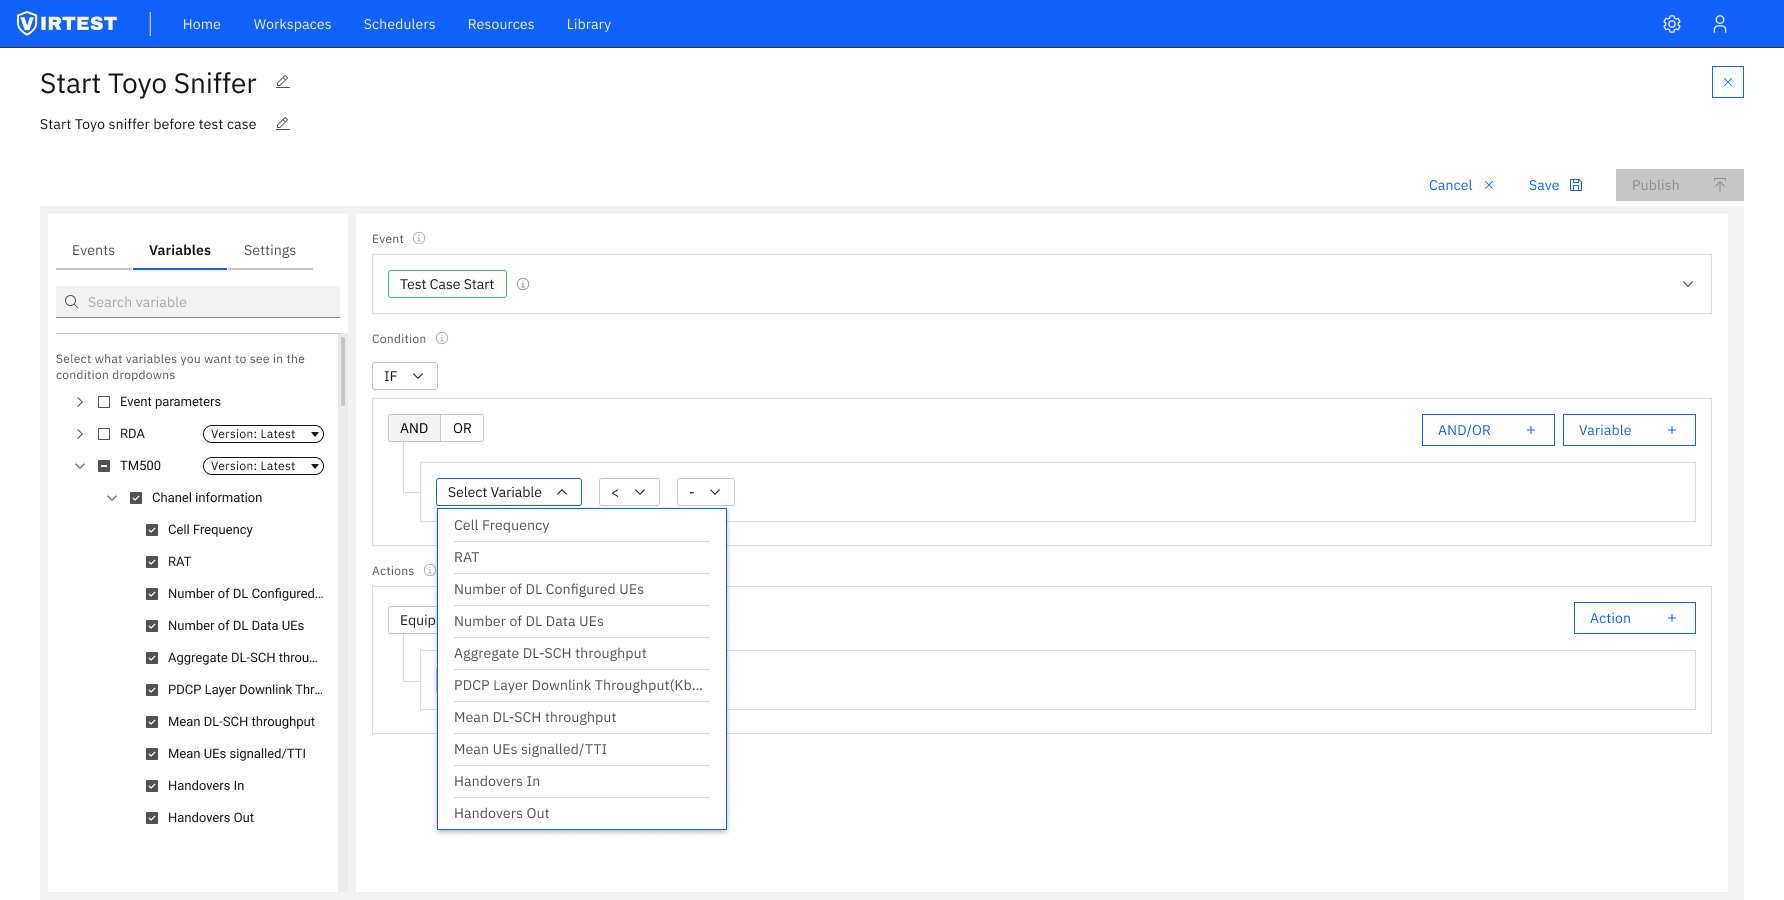
Task: Click the info icon next to Event
Action: pyautogui.click(x=418, y=238)
